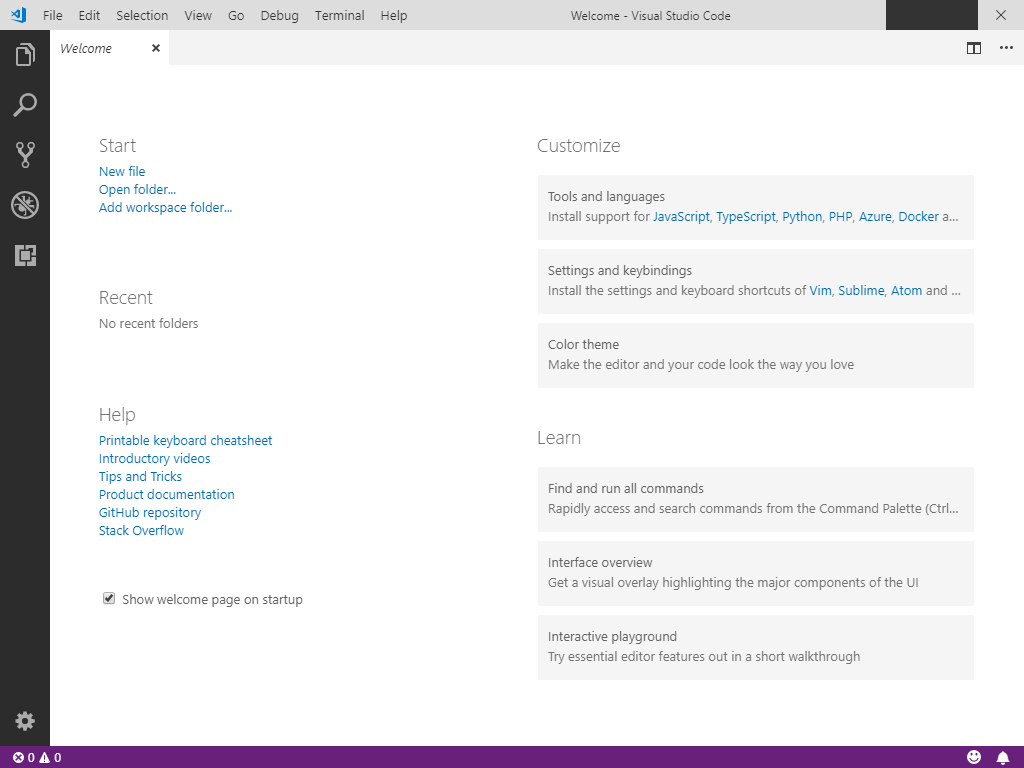Install Vim keyboard shortcuts
The width and height of the screenshot is (1024, 768).
tap(820, 291)
